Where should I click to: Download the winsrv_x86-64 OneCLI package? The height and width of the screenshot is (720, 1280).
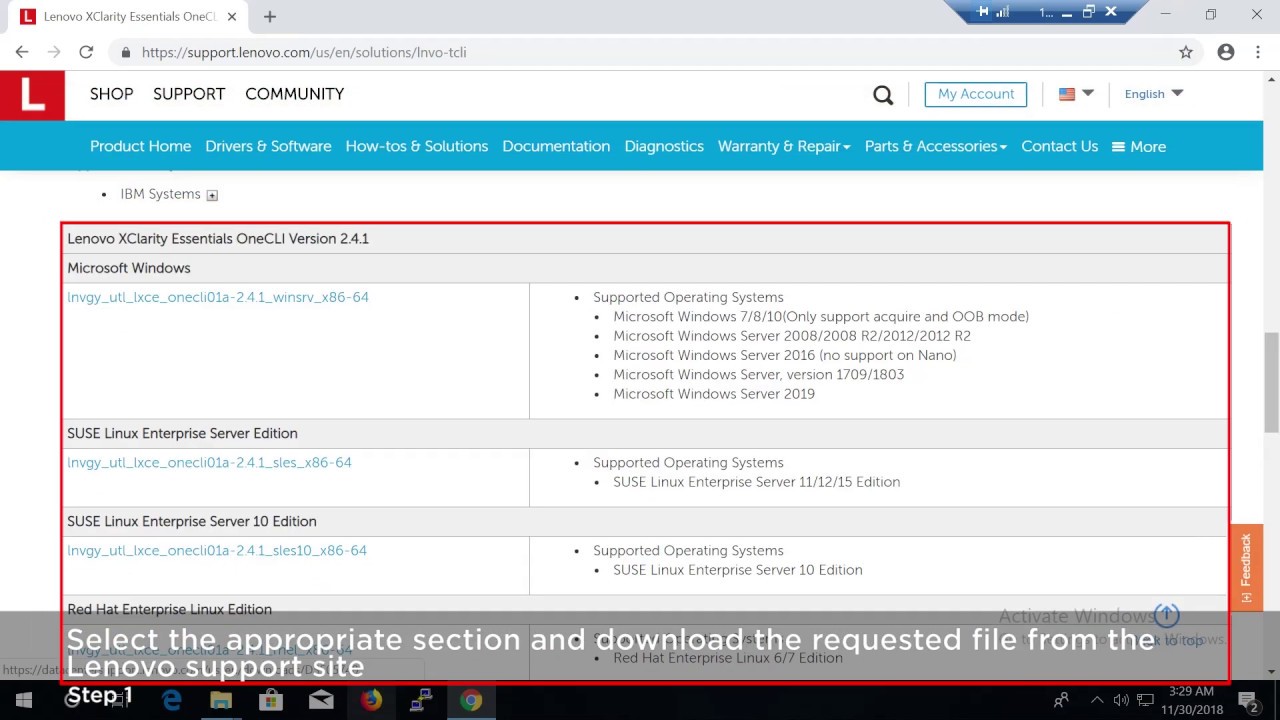[218, 297]
